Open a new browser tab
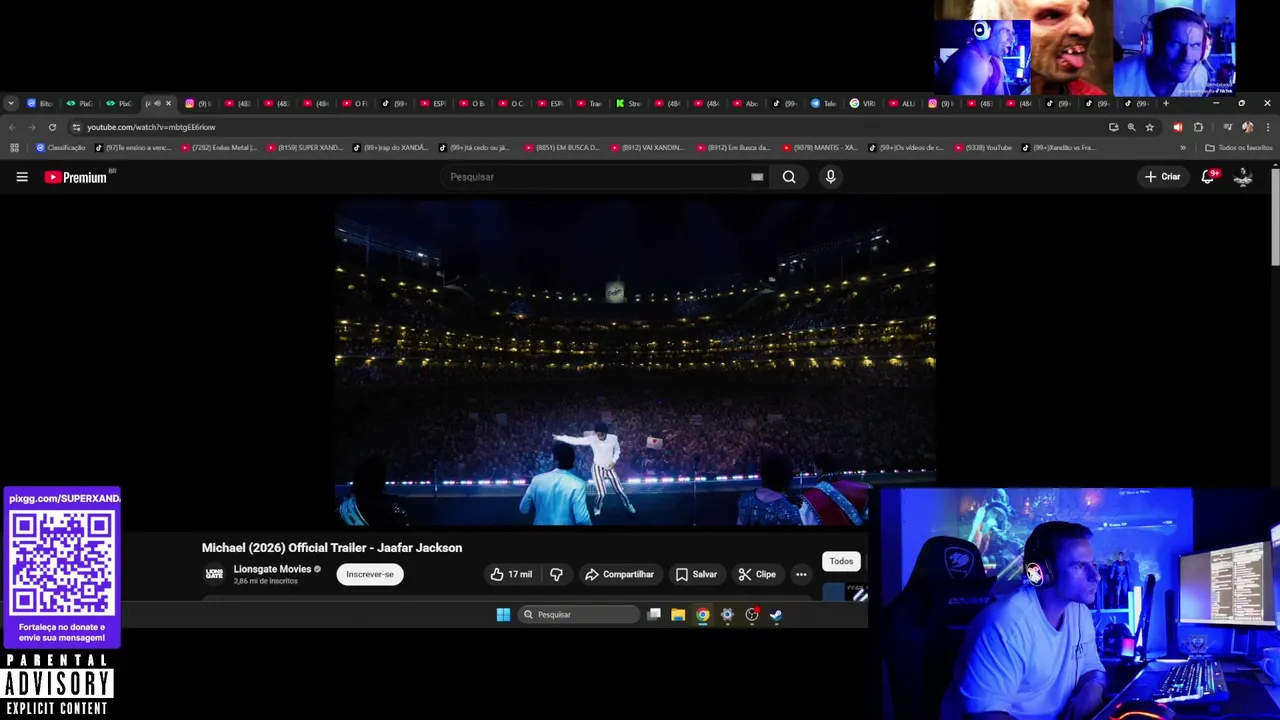This screenshot has height=720, width=1280. [x=1165, y=103]
